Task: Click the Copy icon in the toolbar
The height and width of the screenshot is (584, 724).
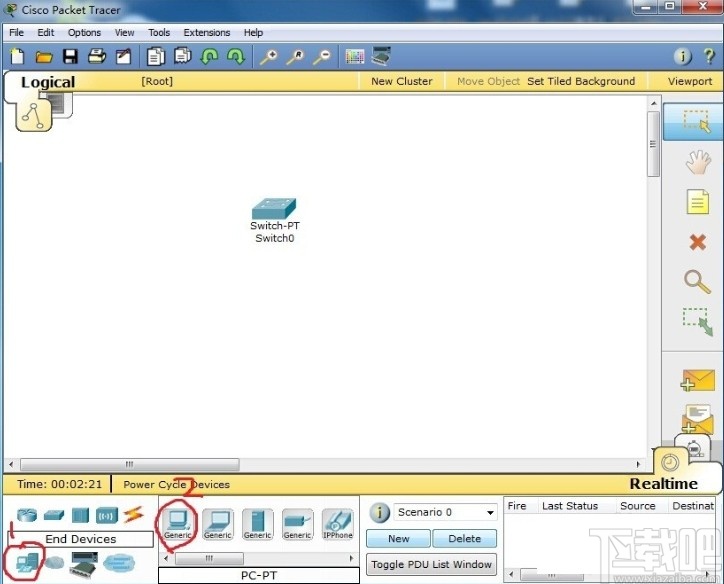Action: tap(156, 56)
